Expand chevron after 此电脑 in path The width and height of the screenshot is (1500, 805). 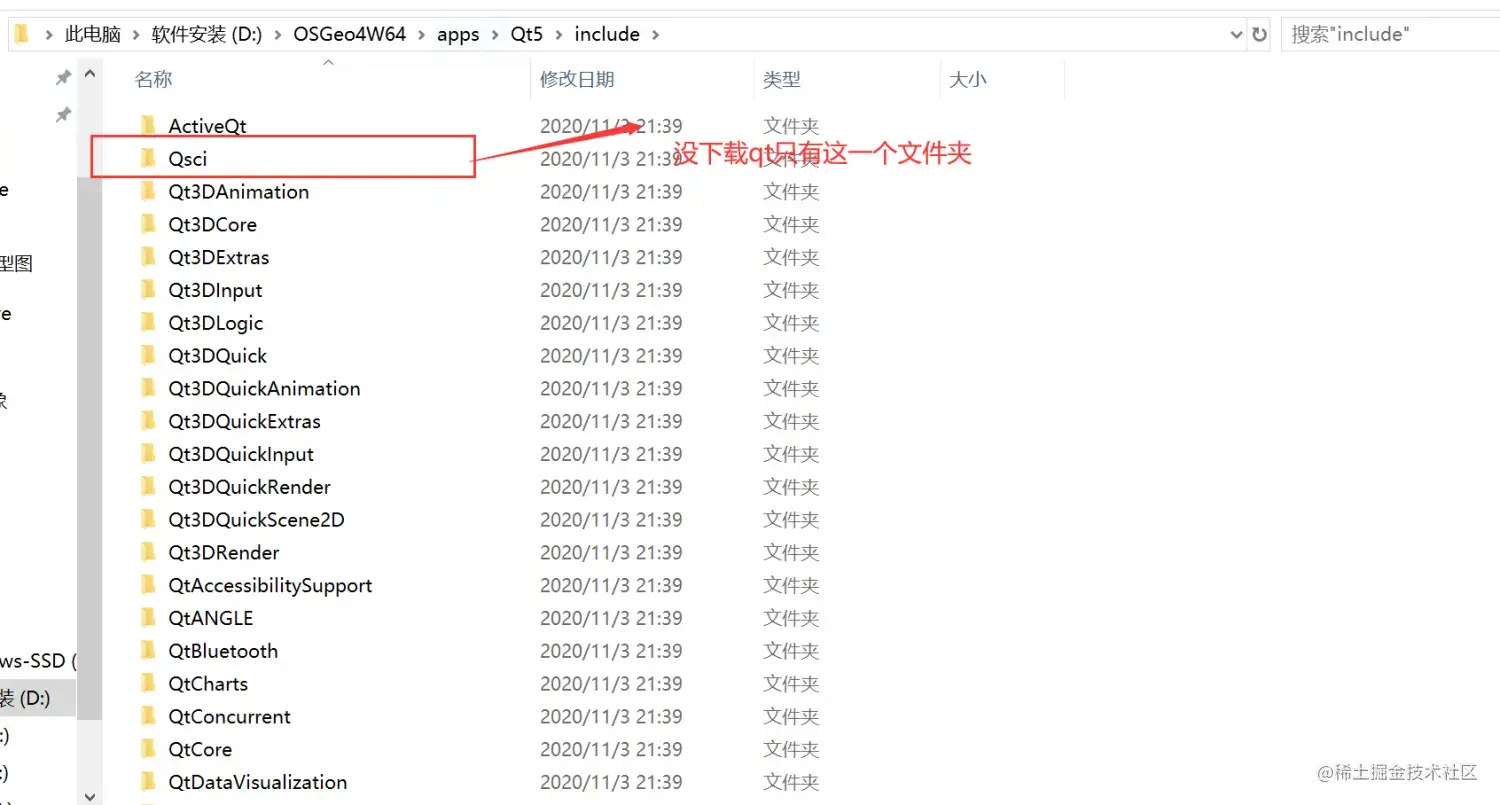tap(136, 34)
